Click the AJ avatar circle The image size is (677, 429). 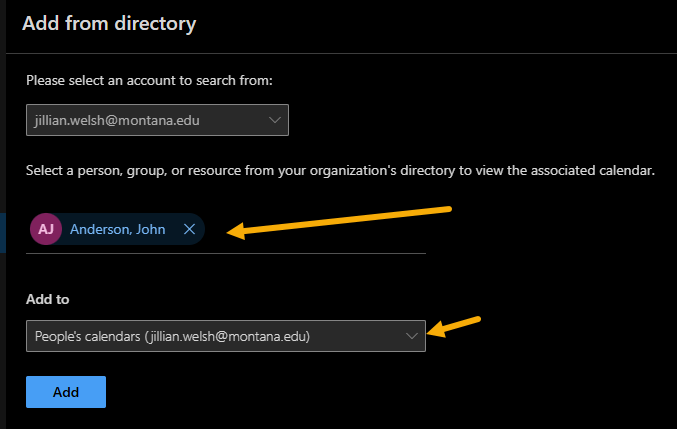pyautogui.click(x=46, y=229)
